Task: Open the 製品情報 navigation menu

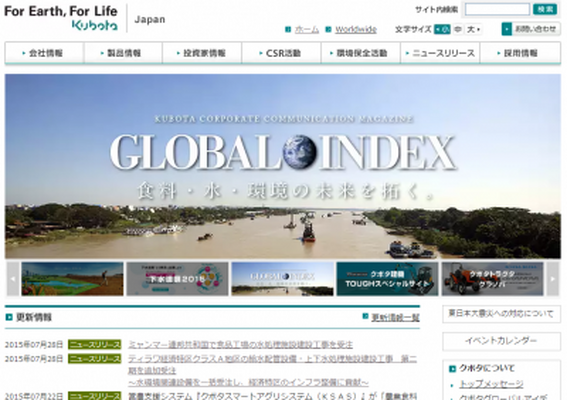Action: point(123,53)
